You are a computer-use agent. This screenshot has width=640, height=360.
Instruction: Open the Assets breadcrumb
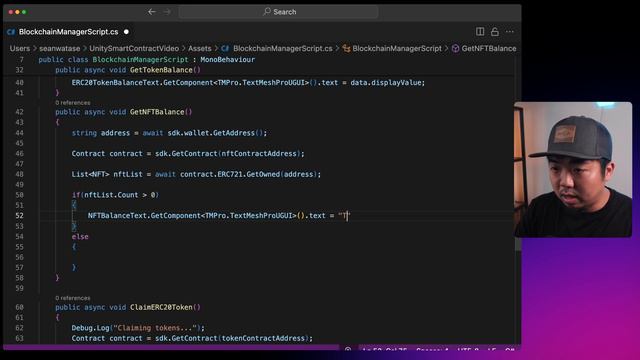click(x=200, y=49)
